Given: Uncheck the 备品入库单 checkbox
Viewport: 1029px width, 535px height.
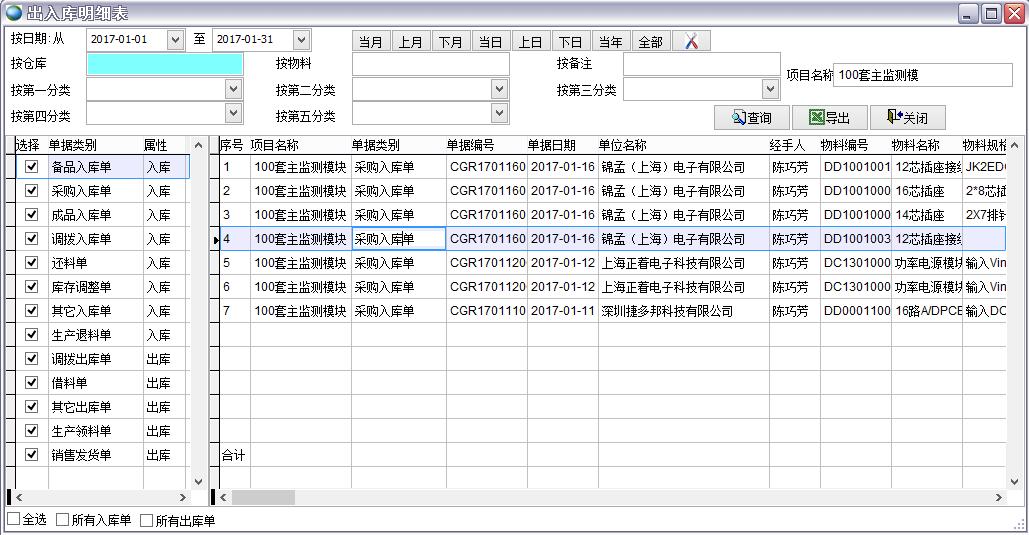Looking at the screenshot, I should click(32, 167).
